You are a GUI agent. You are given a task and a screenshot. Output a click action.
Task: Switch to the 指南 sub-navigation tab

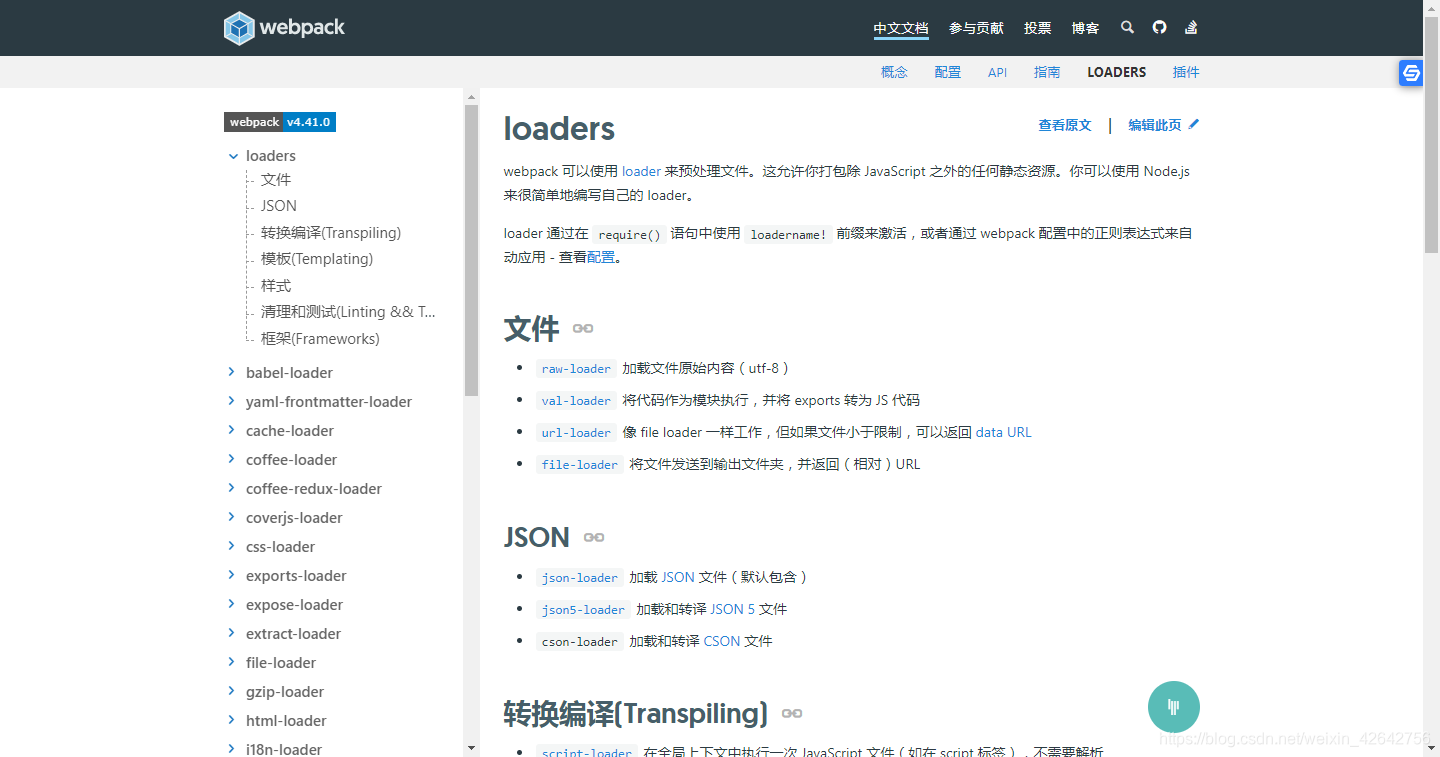coord(1047,72)
